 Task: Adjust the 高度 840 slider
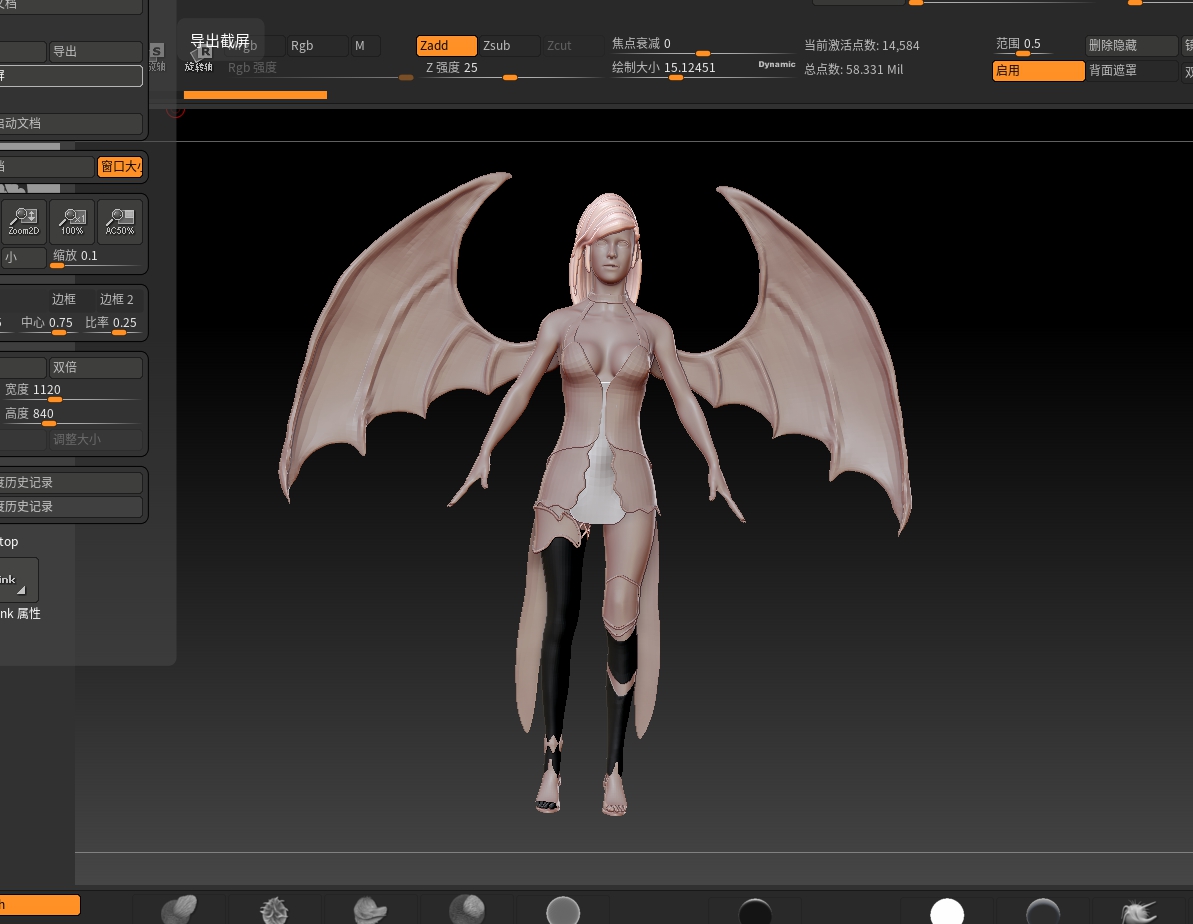[71, 416]
